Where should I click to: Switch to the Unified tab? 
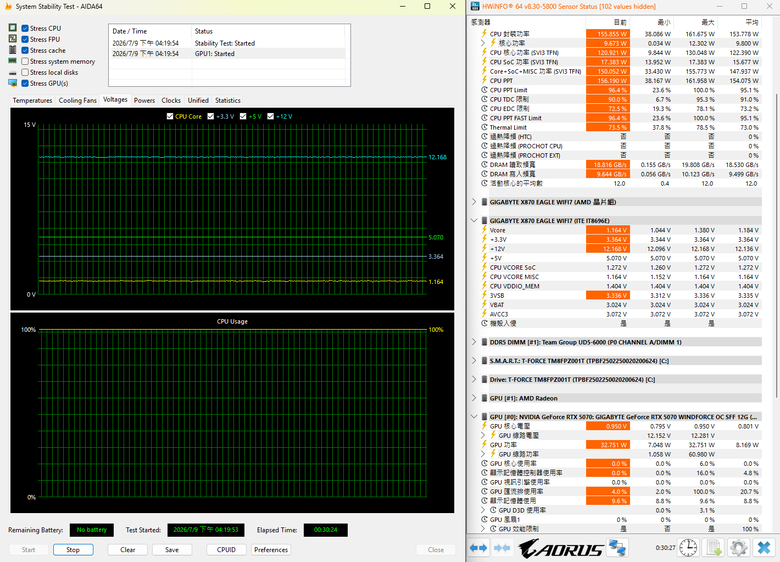[x=198, y=100]
